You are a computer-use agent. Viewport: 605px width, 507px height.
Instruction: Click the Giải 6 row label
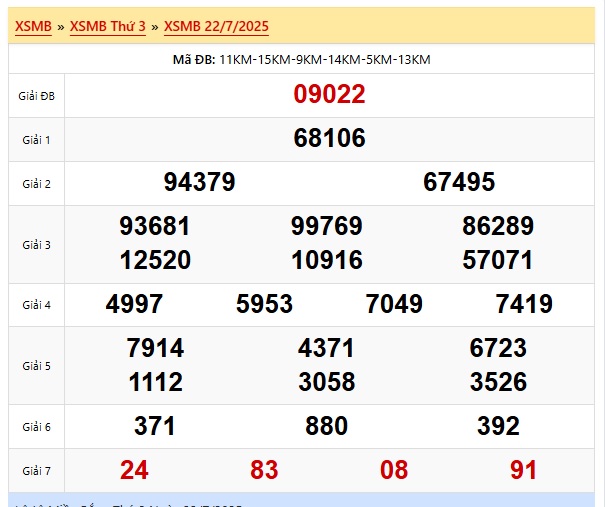pos(36,427)
